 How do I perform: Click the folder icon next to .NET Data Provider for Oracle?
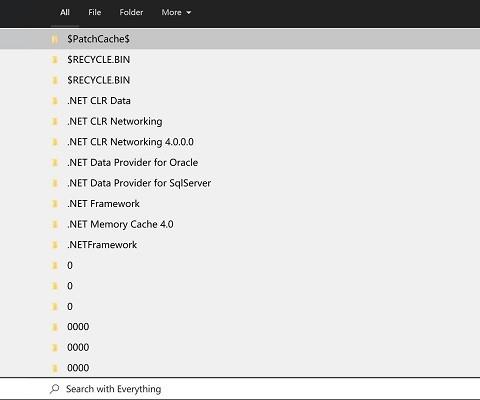pos(55,163)
